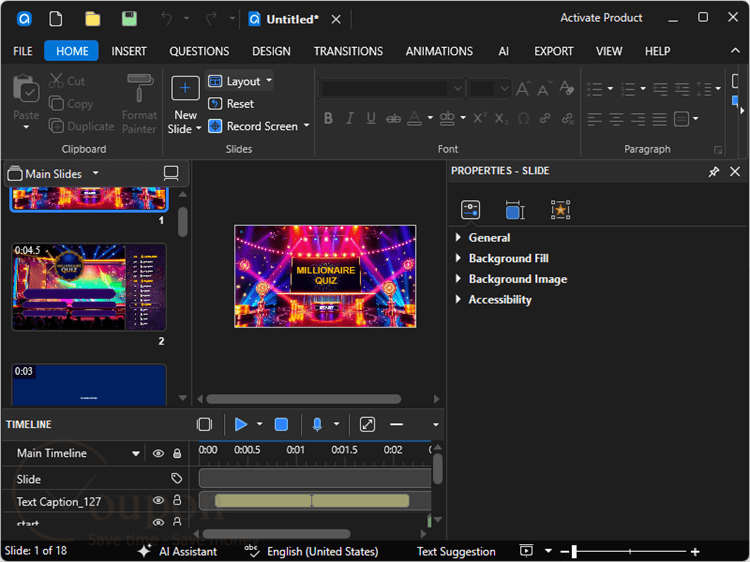This screenshot has height=562, width=750.
Task: Click the Insert Hyperlink chain icon
Action: tap(545, 118)
